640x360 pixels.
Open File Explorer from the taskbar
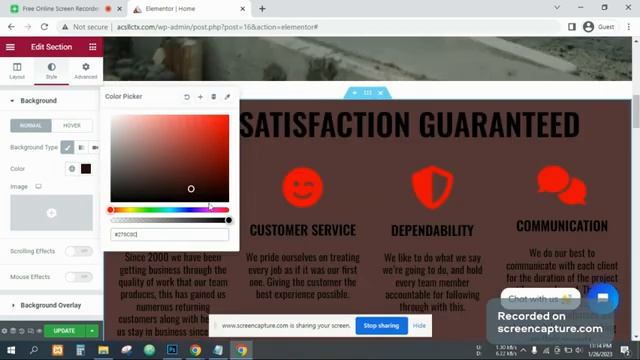click(103, 350)
